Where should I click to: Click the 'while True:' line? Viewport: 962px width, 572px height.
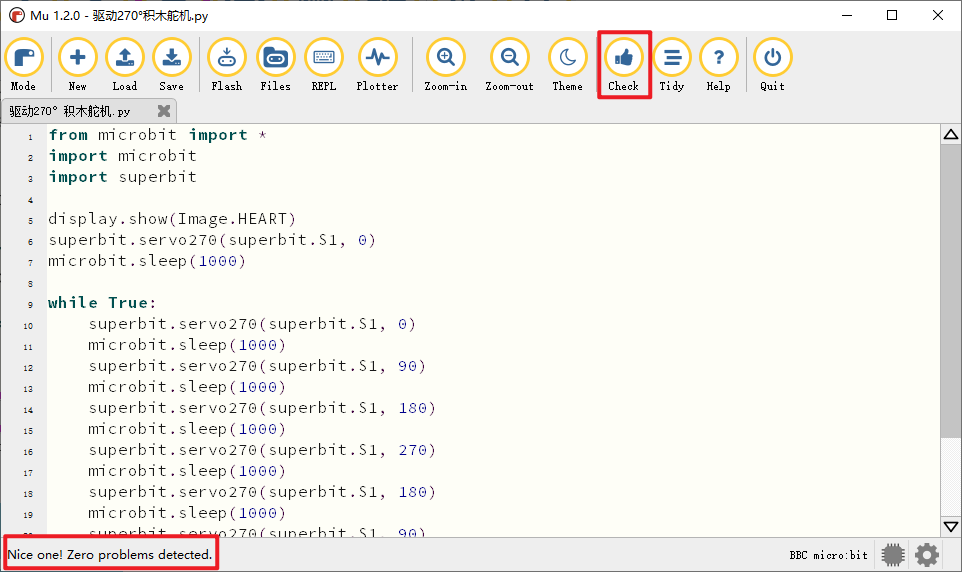(102, 303)
